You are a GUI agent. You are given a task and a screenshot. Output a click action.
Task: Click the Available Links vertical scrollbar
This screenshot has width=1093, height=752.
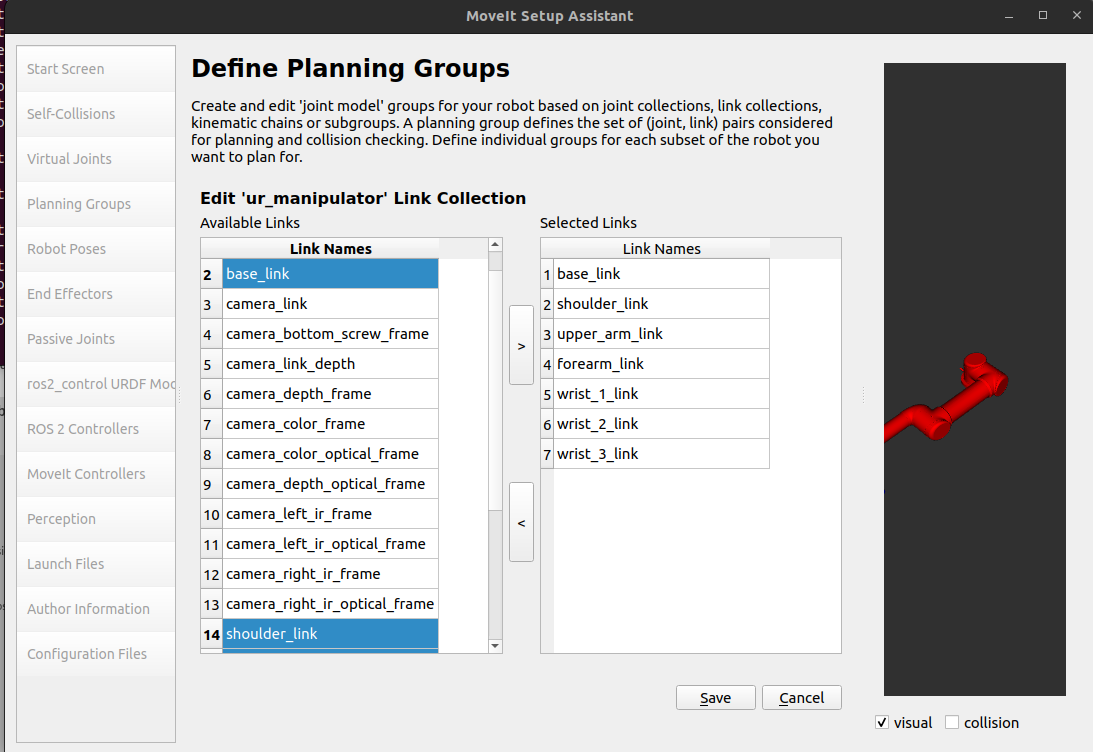(495, 400)
